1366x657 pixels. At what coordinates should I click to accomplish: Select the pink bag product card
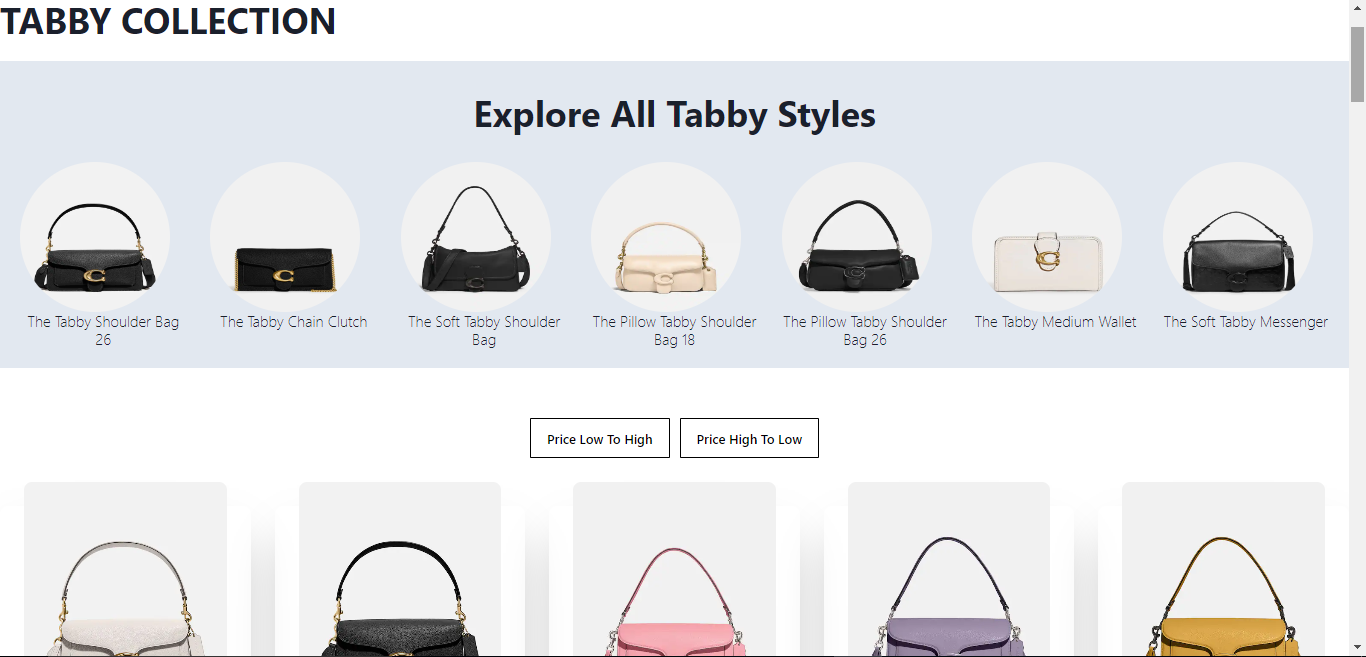674,570
